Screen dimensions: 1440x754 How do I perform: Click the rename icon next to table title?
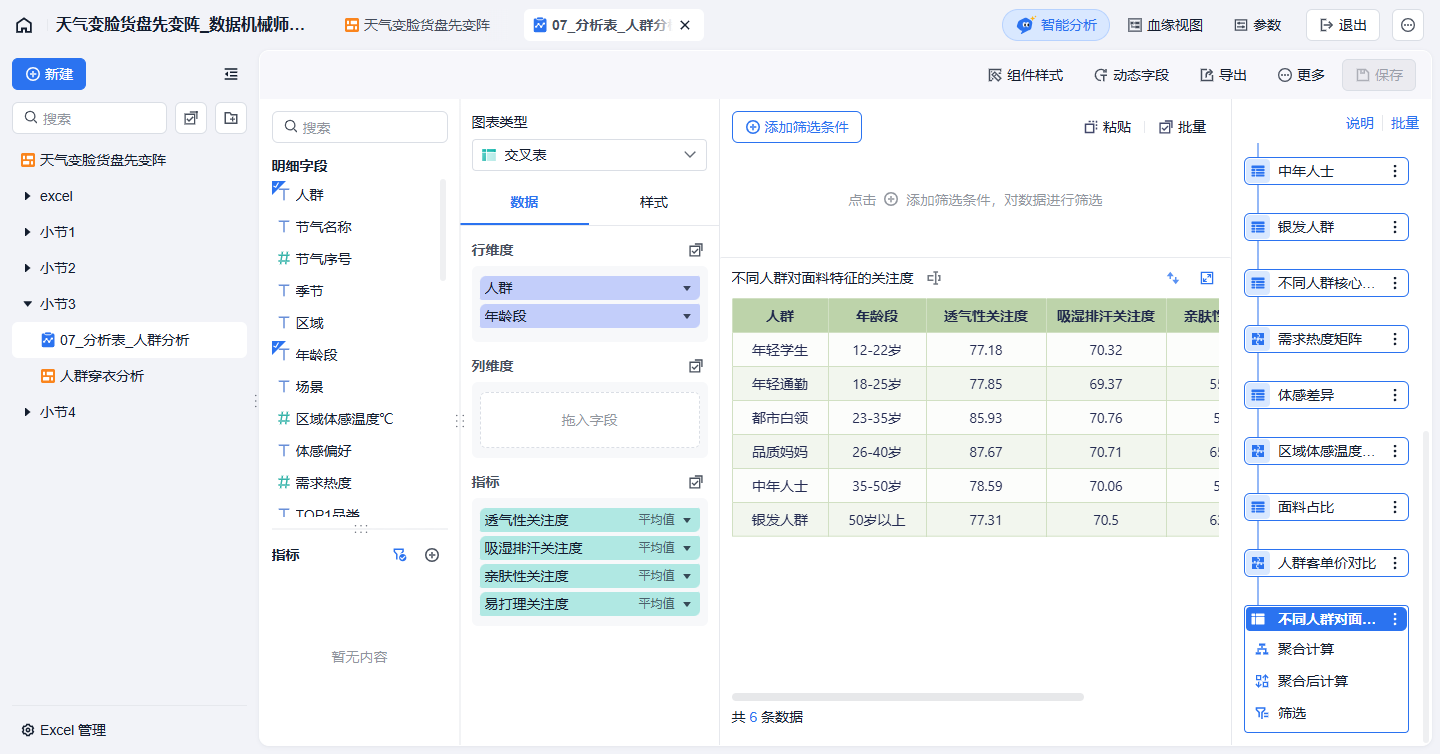pos(934,278)
